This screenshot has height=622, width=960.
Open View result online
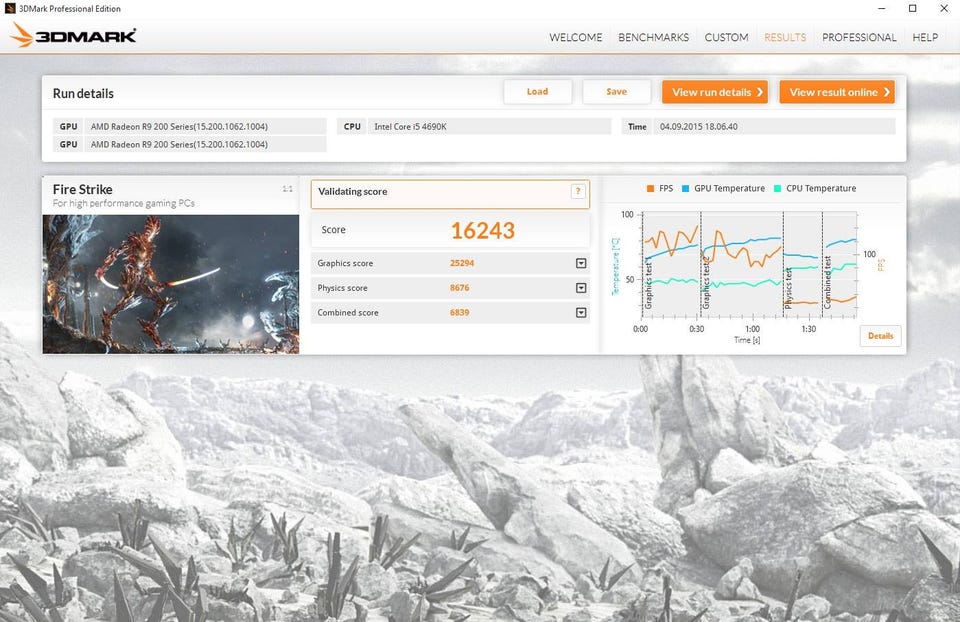pos(837,92)
